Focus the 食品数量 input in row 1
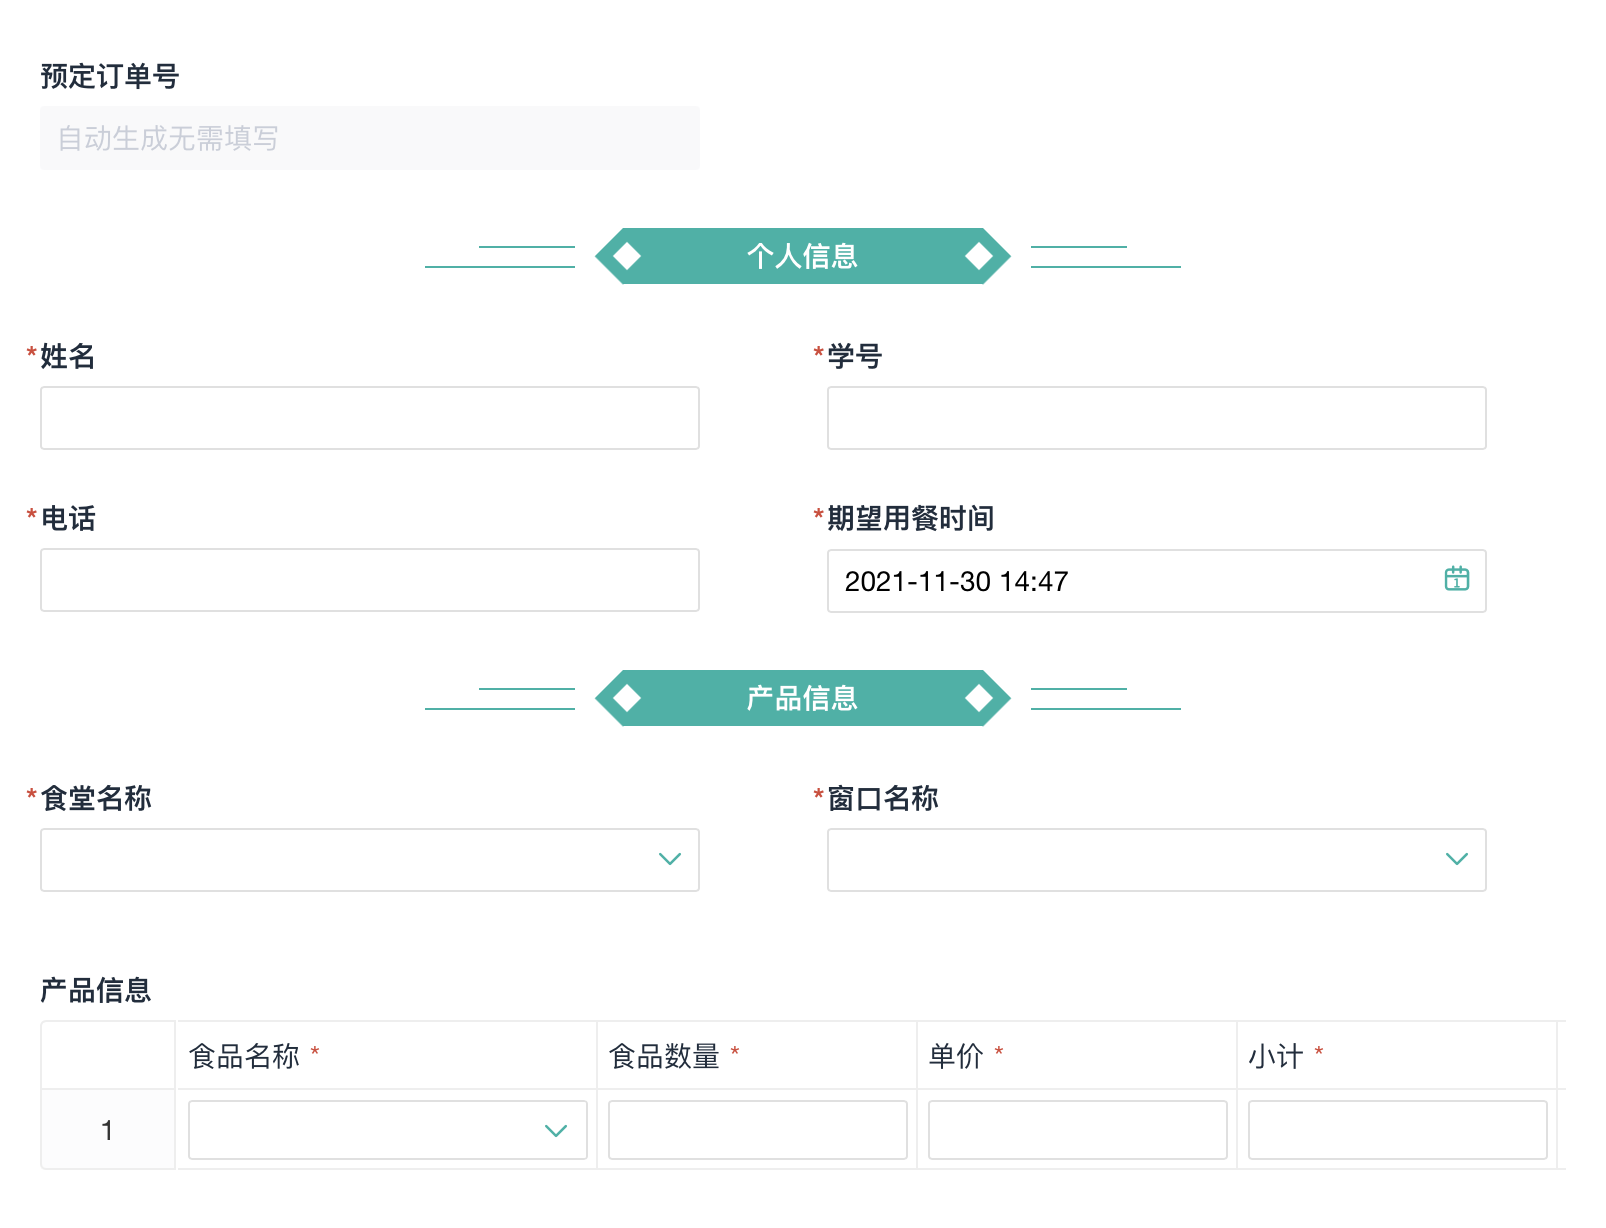The height and width of the screenshot is (1228, 1606). pyautogui.click(x=757, y=1130)
